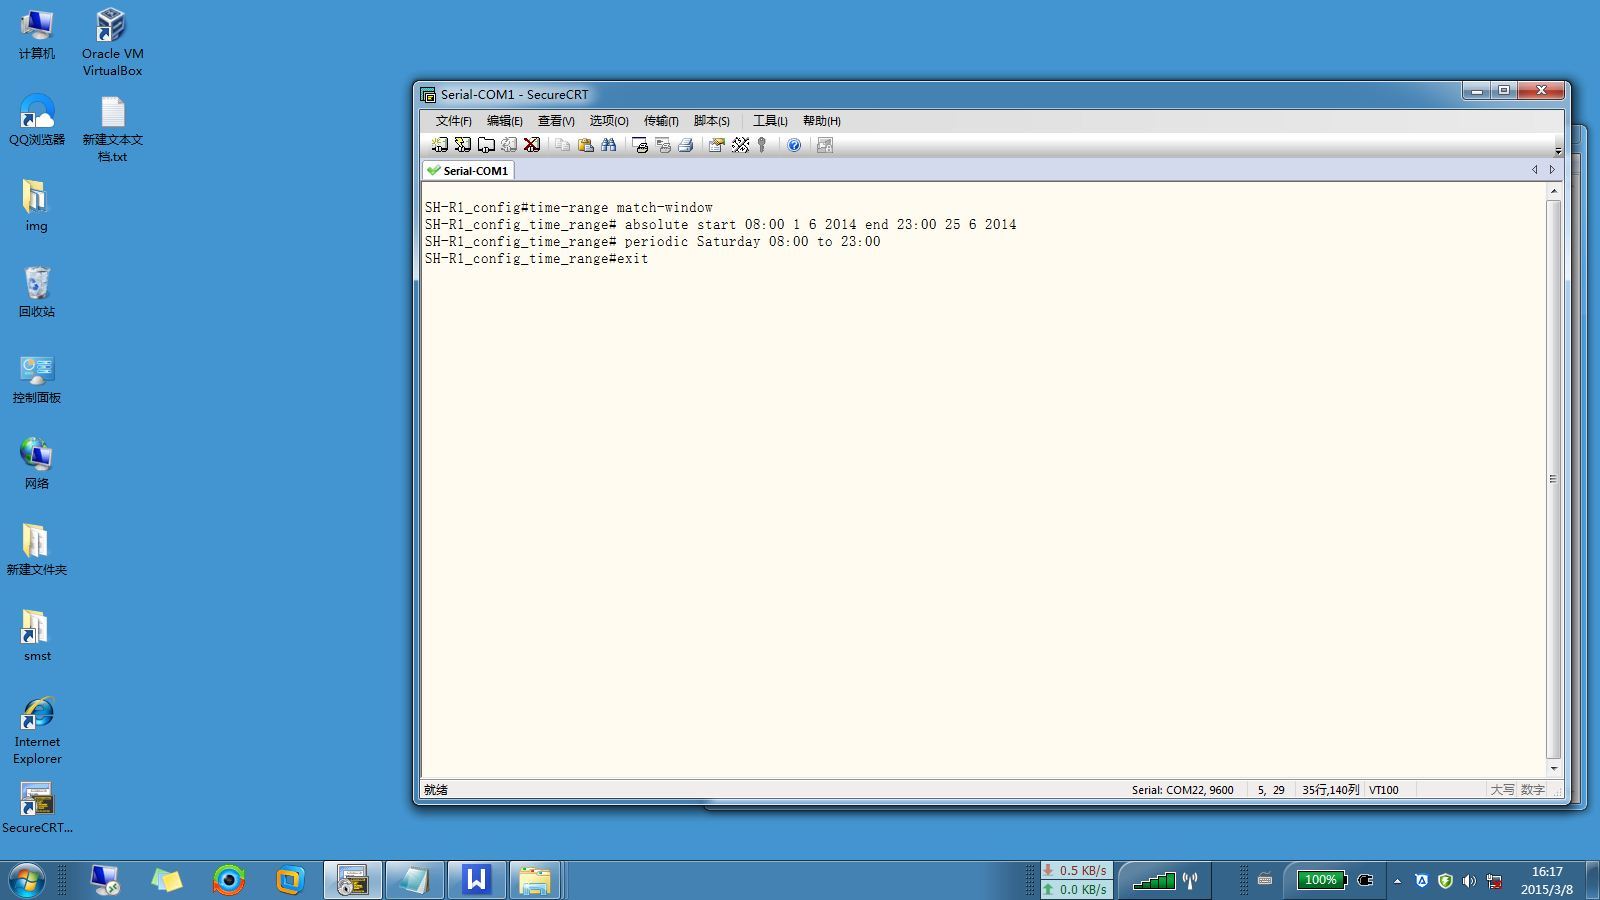This screenshot has height=900, width=1600.
Task: Click the Copy toolbar icon
Action: pos(562,145)
